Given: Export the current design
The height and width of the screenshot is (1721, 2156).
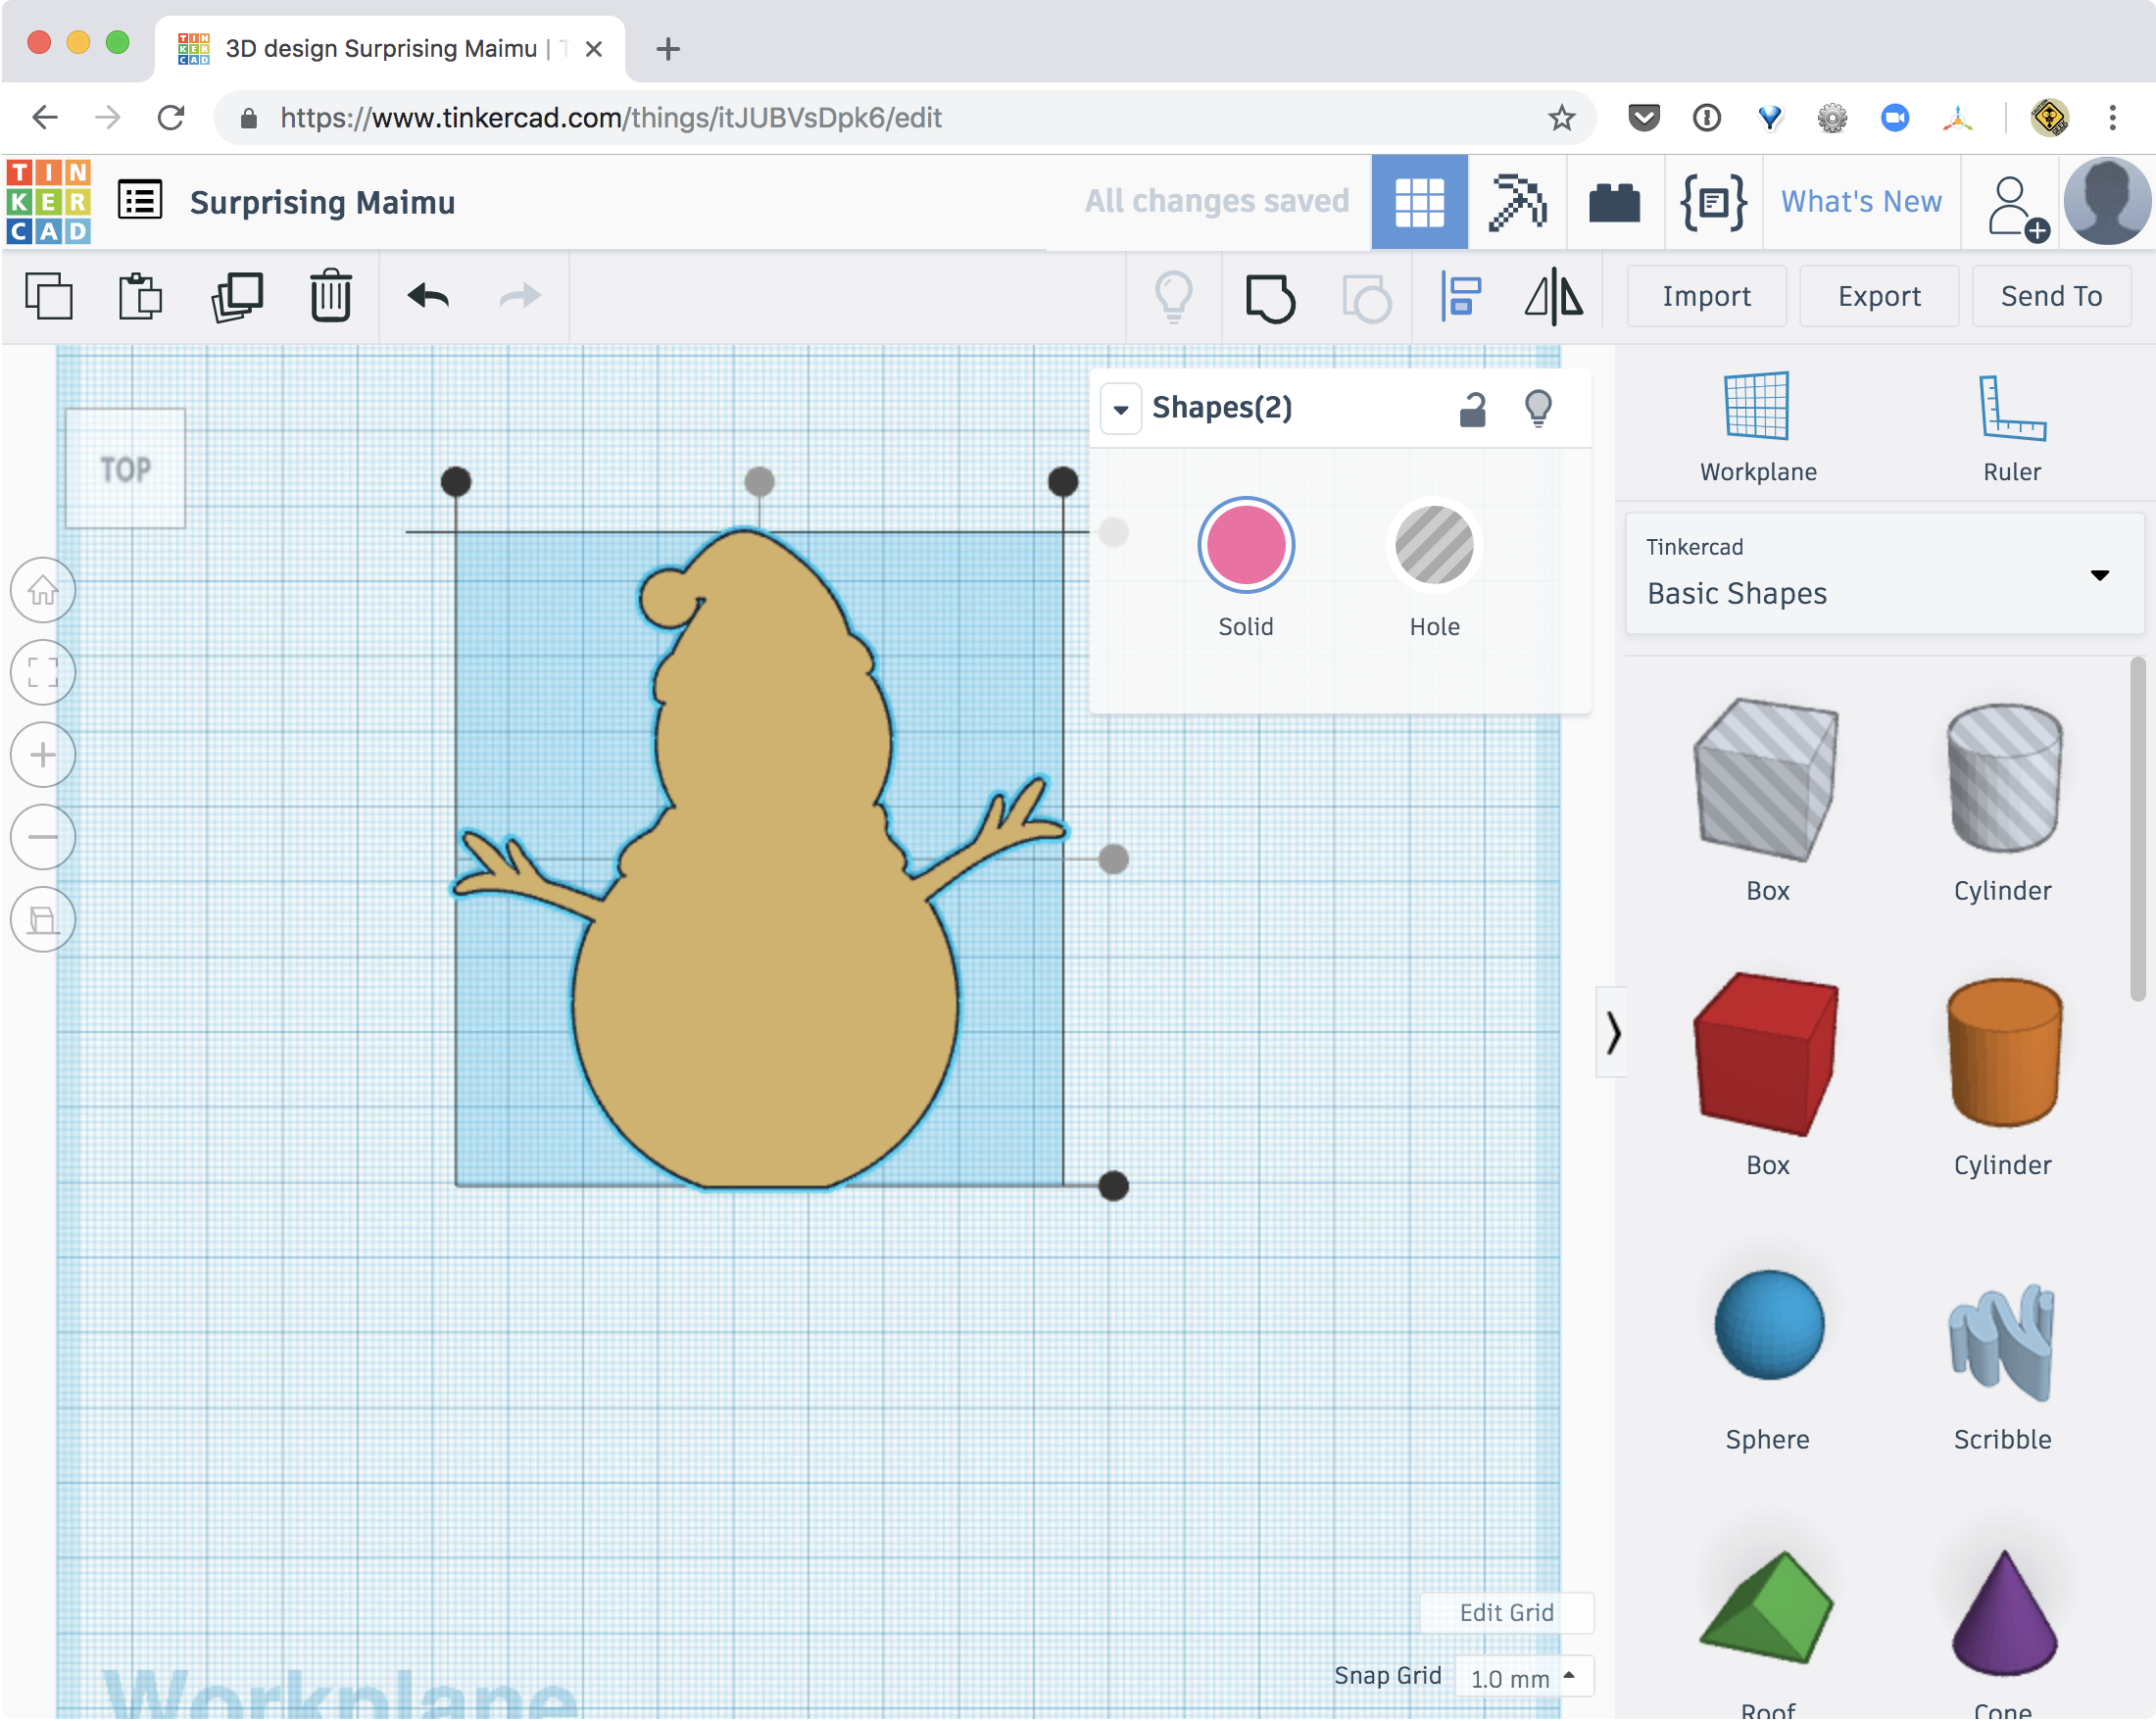Looking at the screenshot, I should tap(1878, 296).
